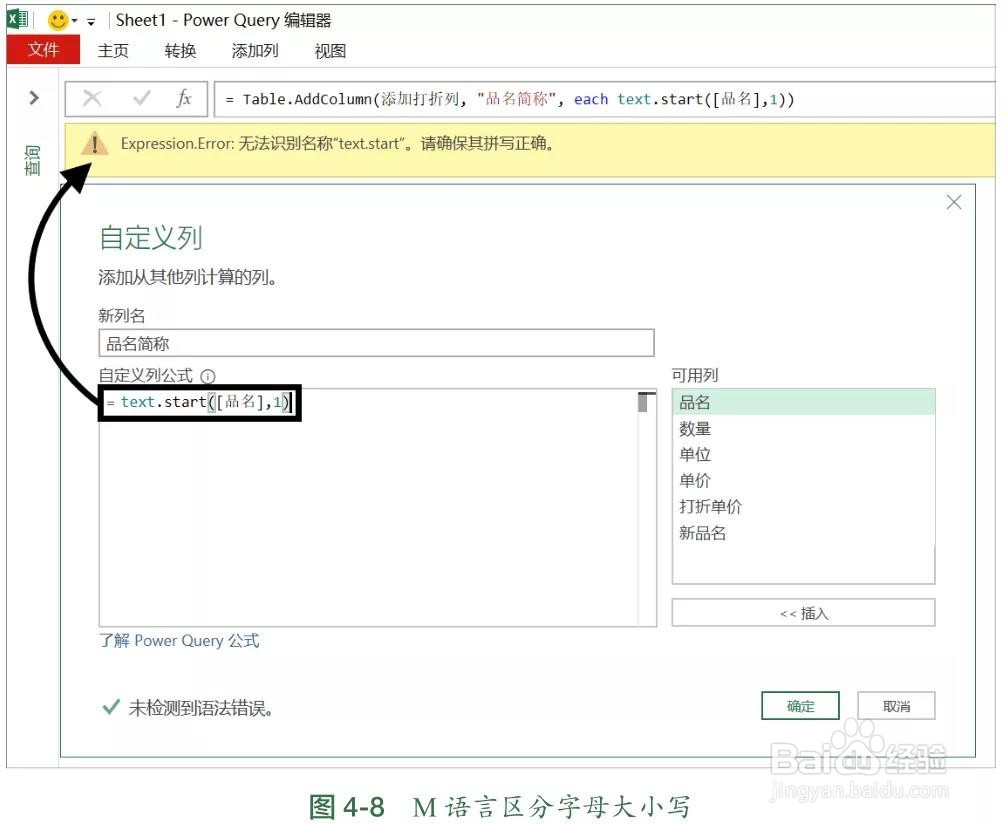Cancel formula edit with the X icon
The height and width of the screenshot is (825, 1004).
click(92, 99)
